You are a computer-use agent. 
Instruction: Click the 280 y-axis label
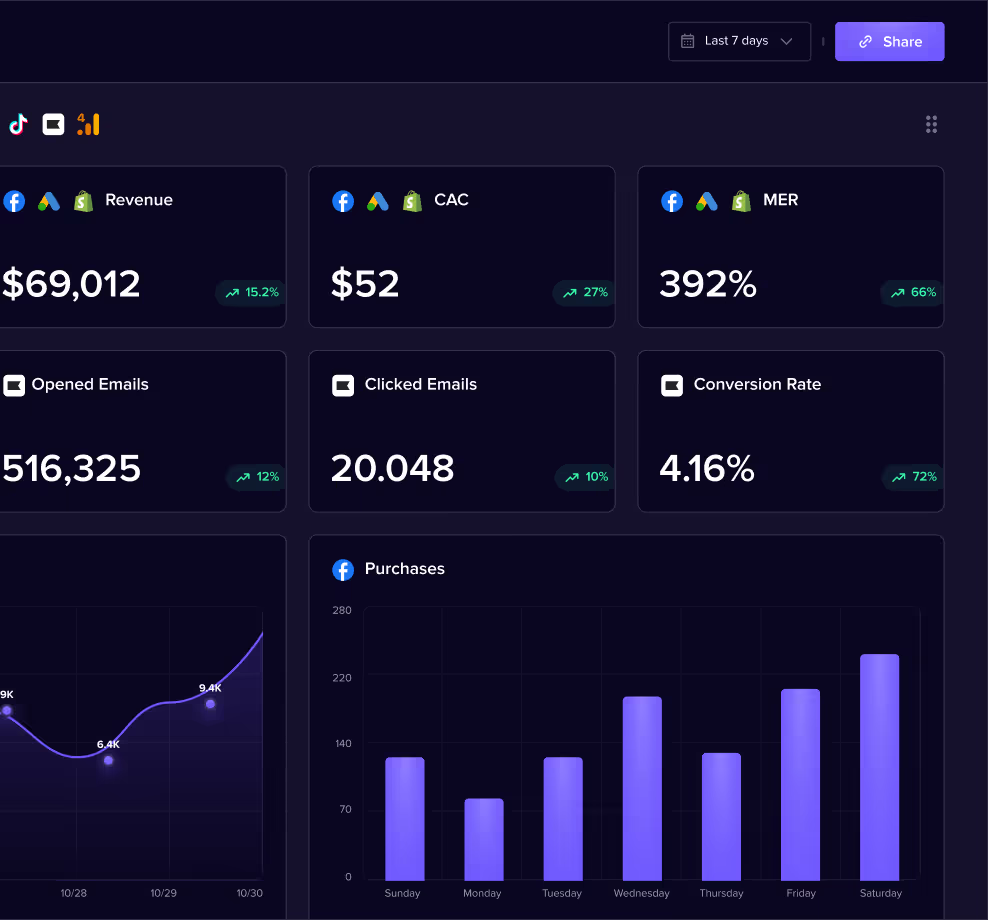[342, 611]
